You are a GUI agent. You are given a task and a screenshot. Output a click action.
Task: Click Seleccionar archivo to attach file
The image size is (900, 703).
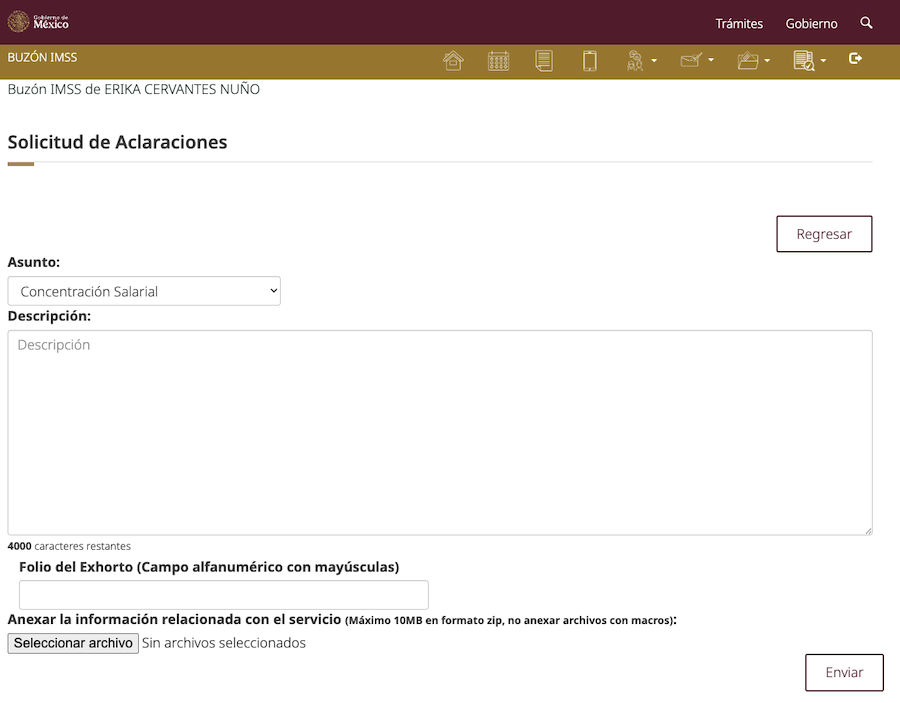[73, 643]
